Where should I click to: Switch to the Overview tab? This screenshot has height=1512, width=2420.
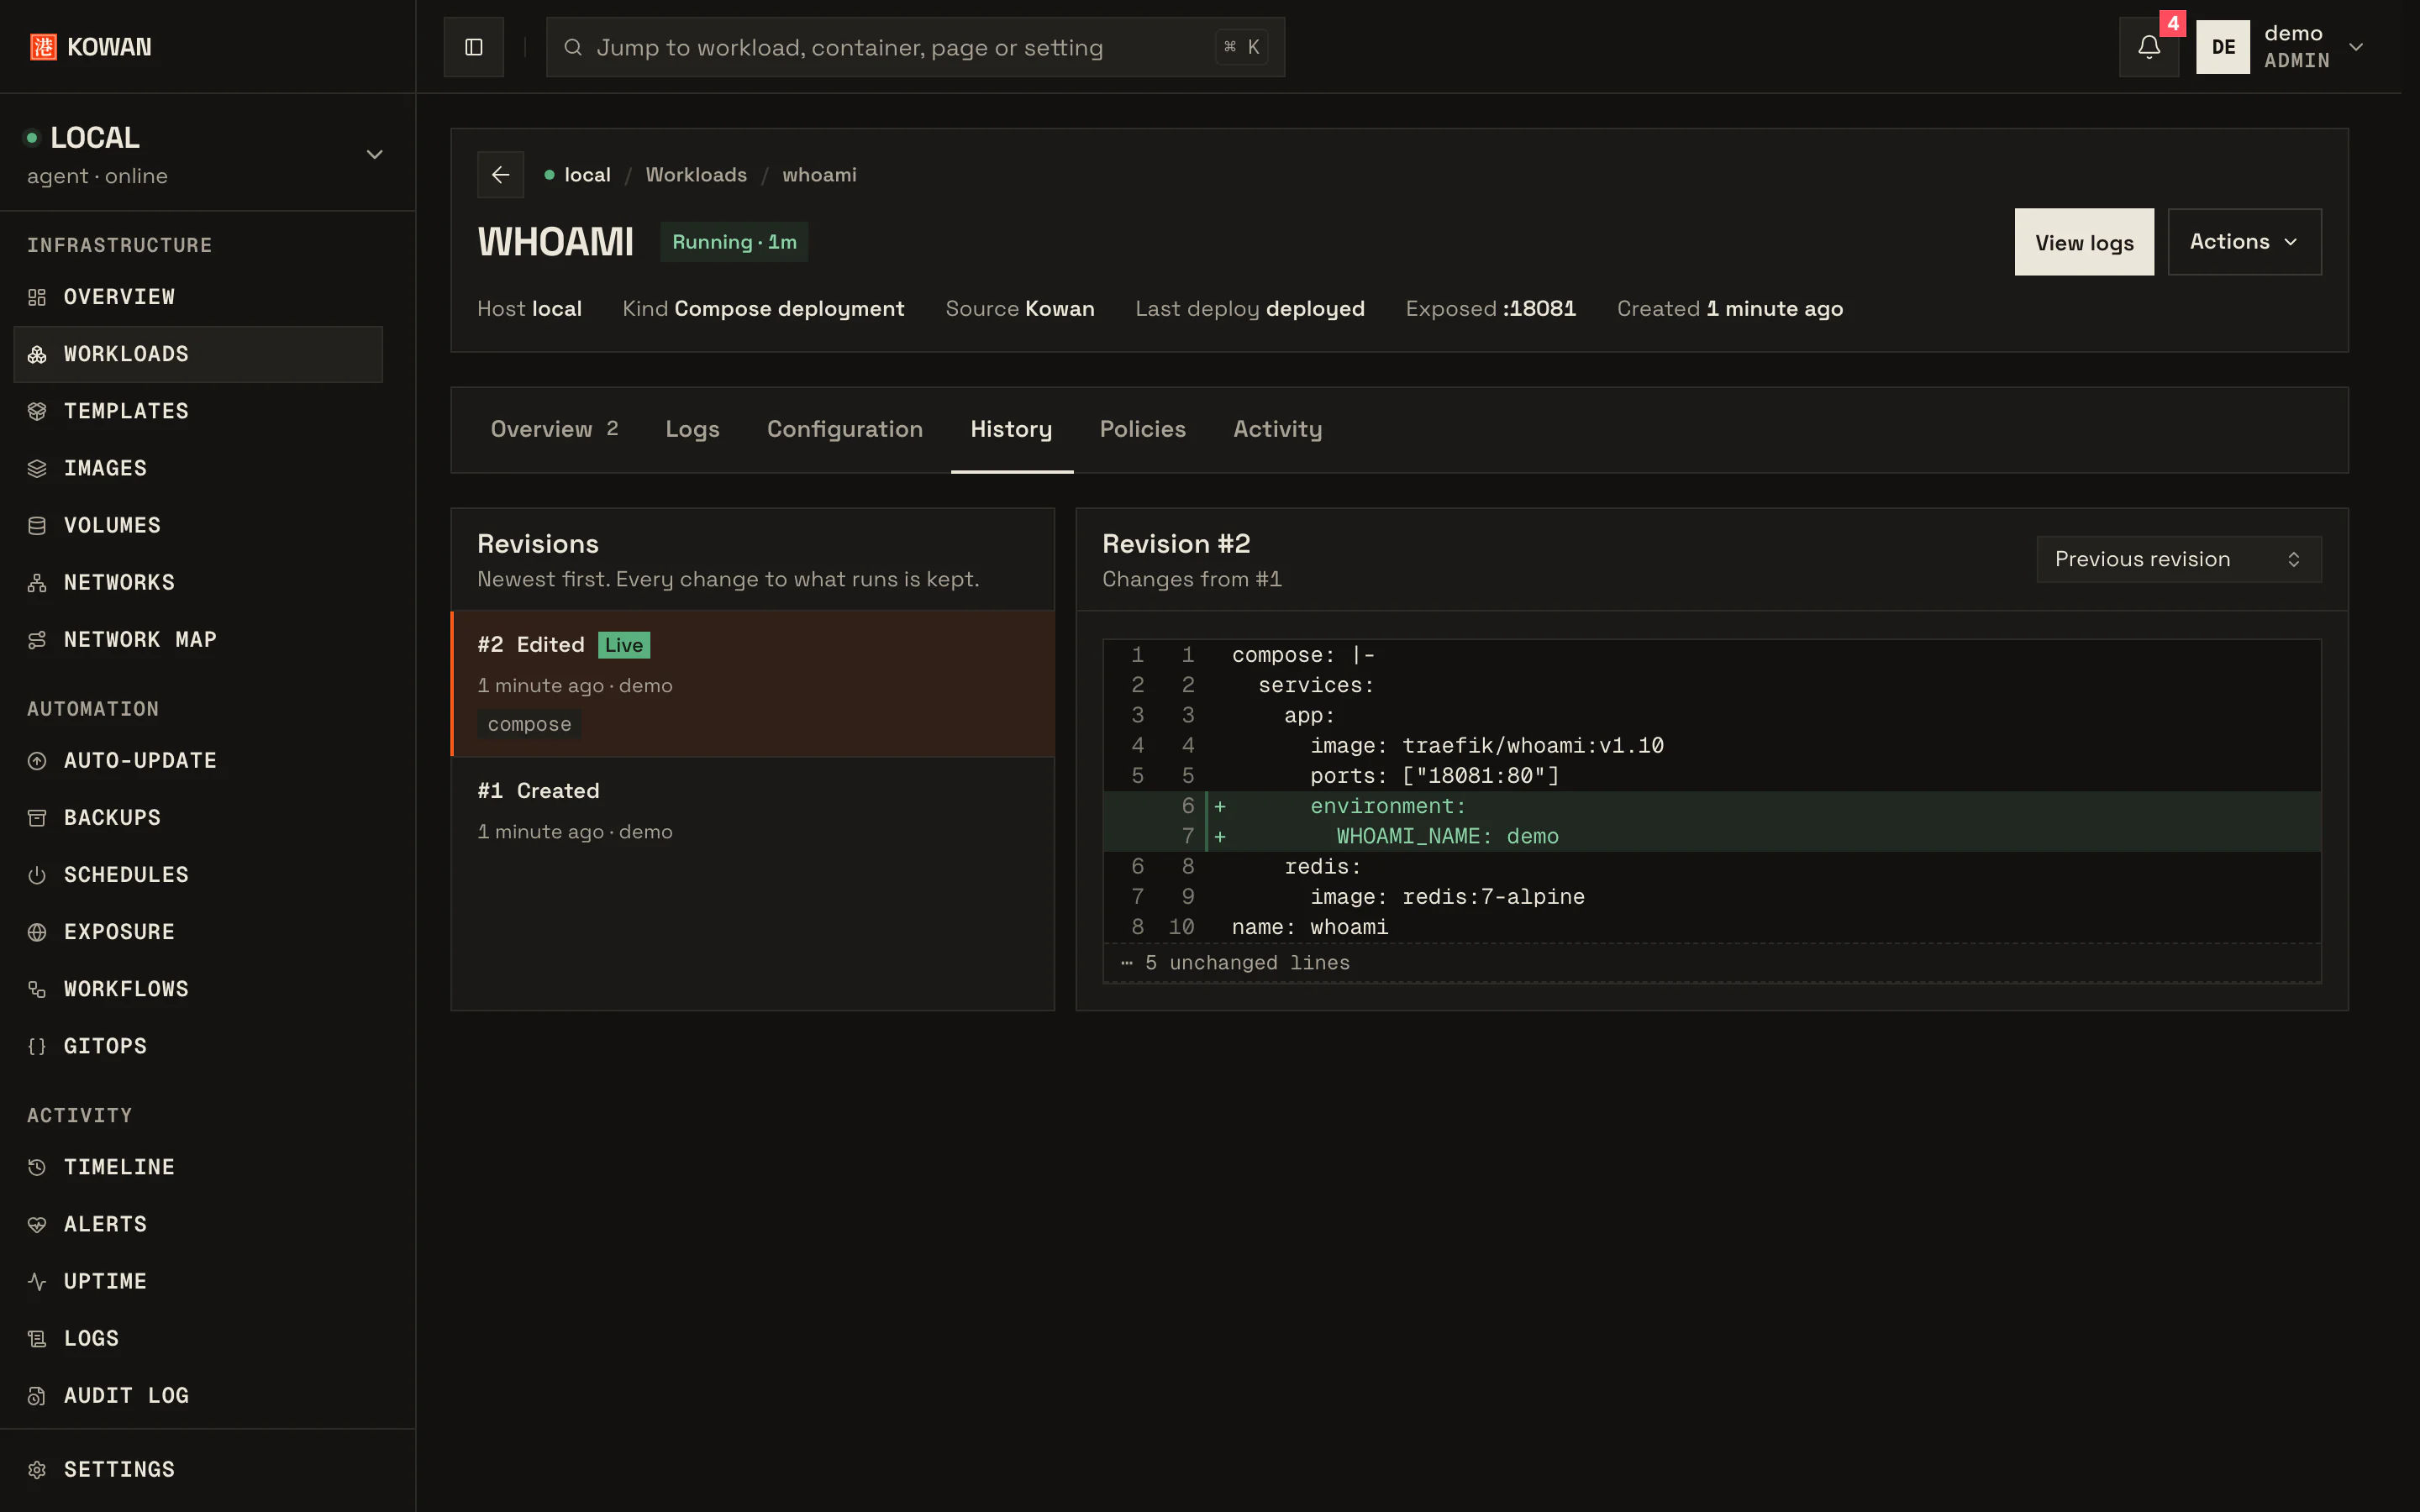[554, 429]
